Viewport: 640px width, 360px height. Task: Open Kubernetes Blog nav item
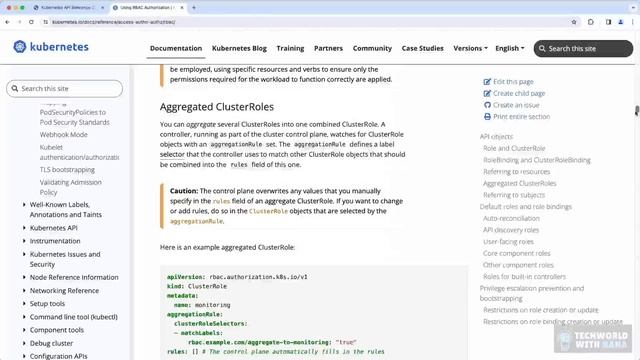239,48
